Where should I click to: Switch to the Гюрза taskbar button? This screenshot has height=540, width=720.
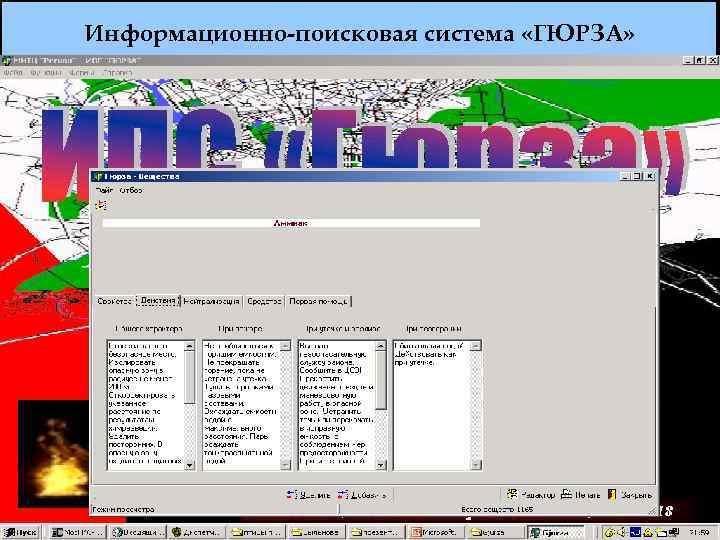(x=555, y=532)
